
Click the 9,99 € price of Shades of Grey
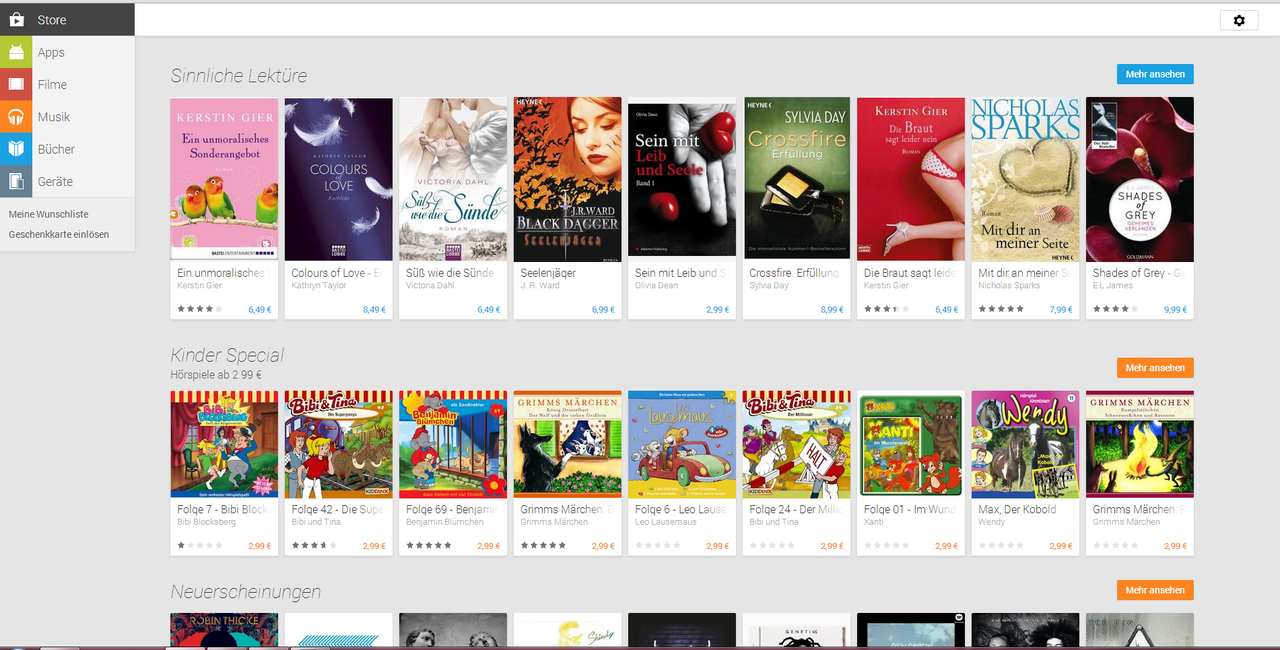tap(1176, 310)
